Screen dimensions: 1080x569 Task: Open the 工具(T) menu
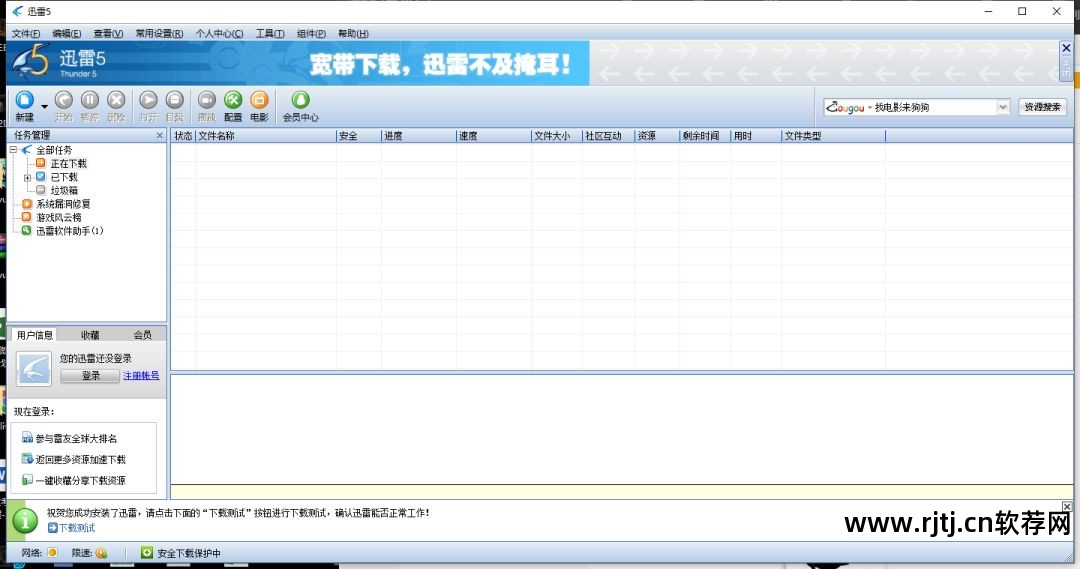270,33
